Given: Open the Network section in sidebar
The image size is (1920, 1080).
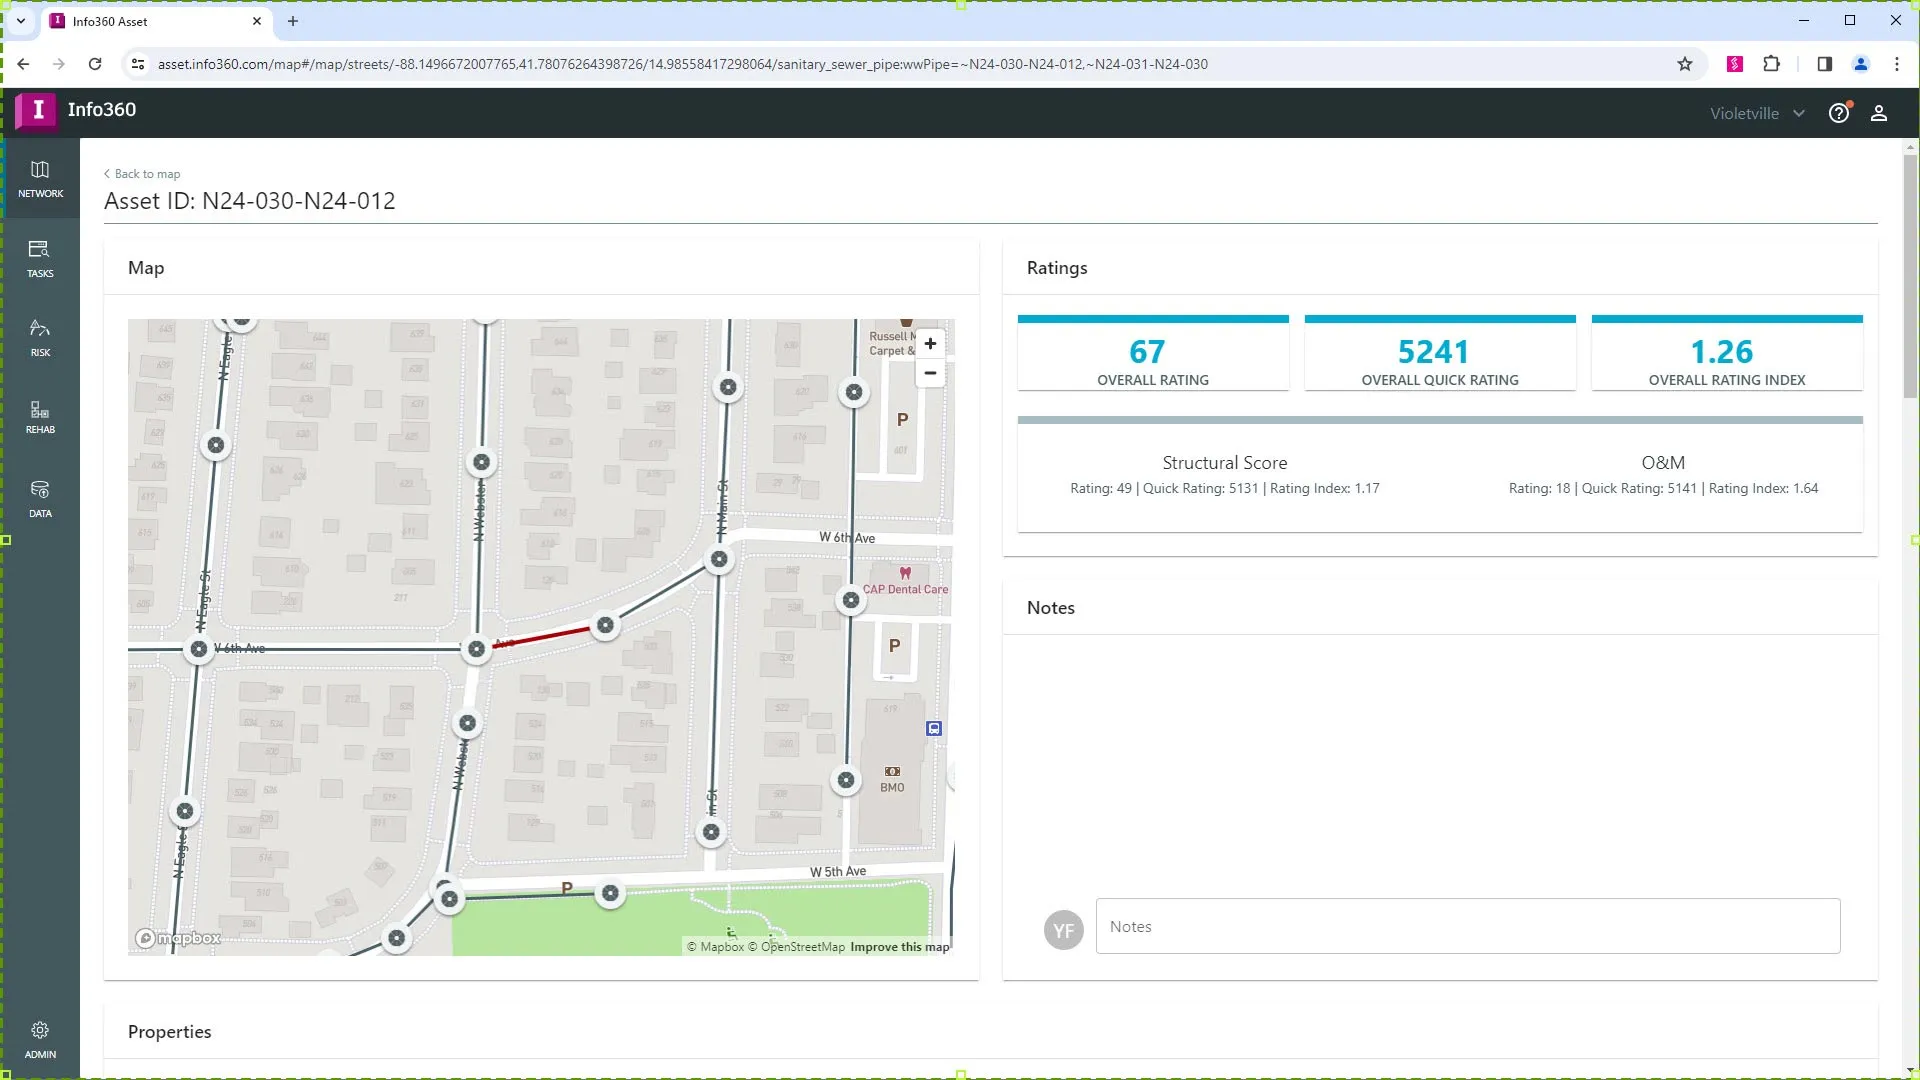Looking at the screenshot, I should [x=40, y=179].
